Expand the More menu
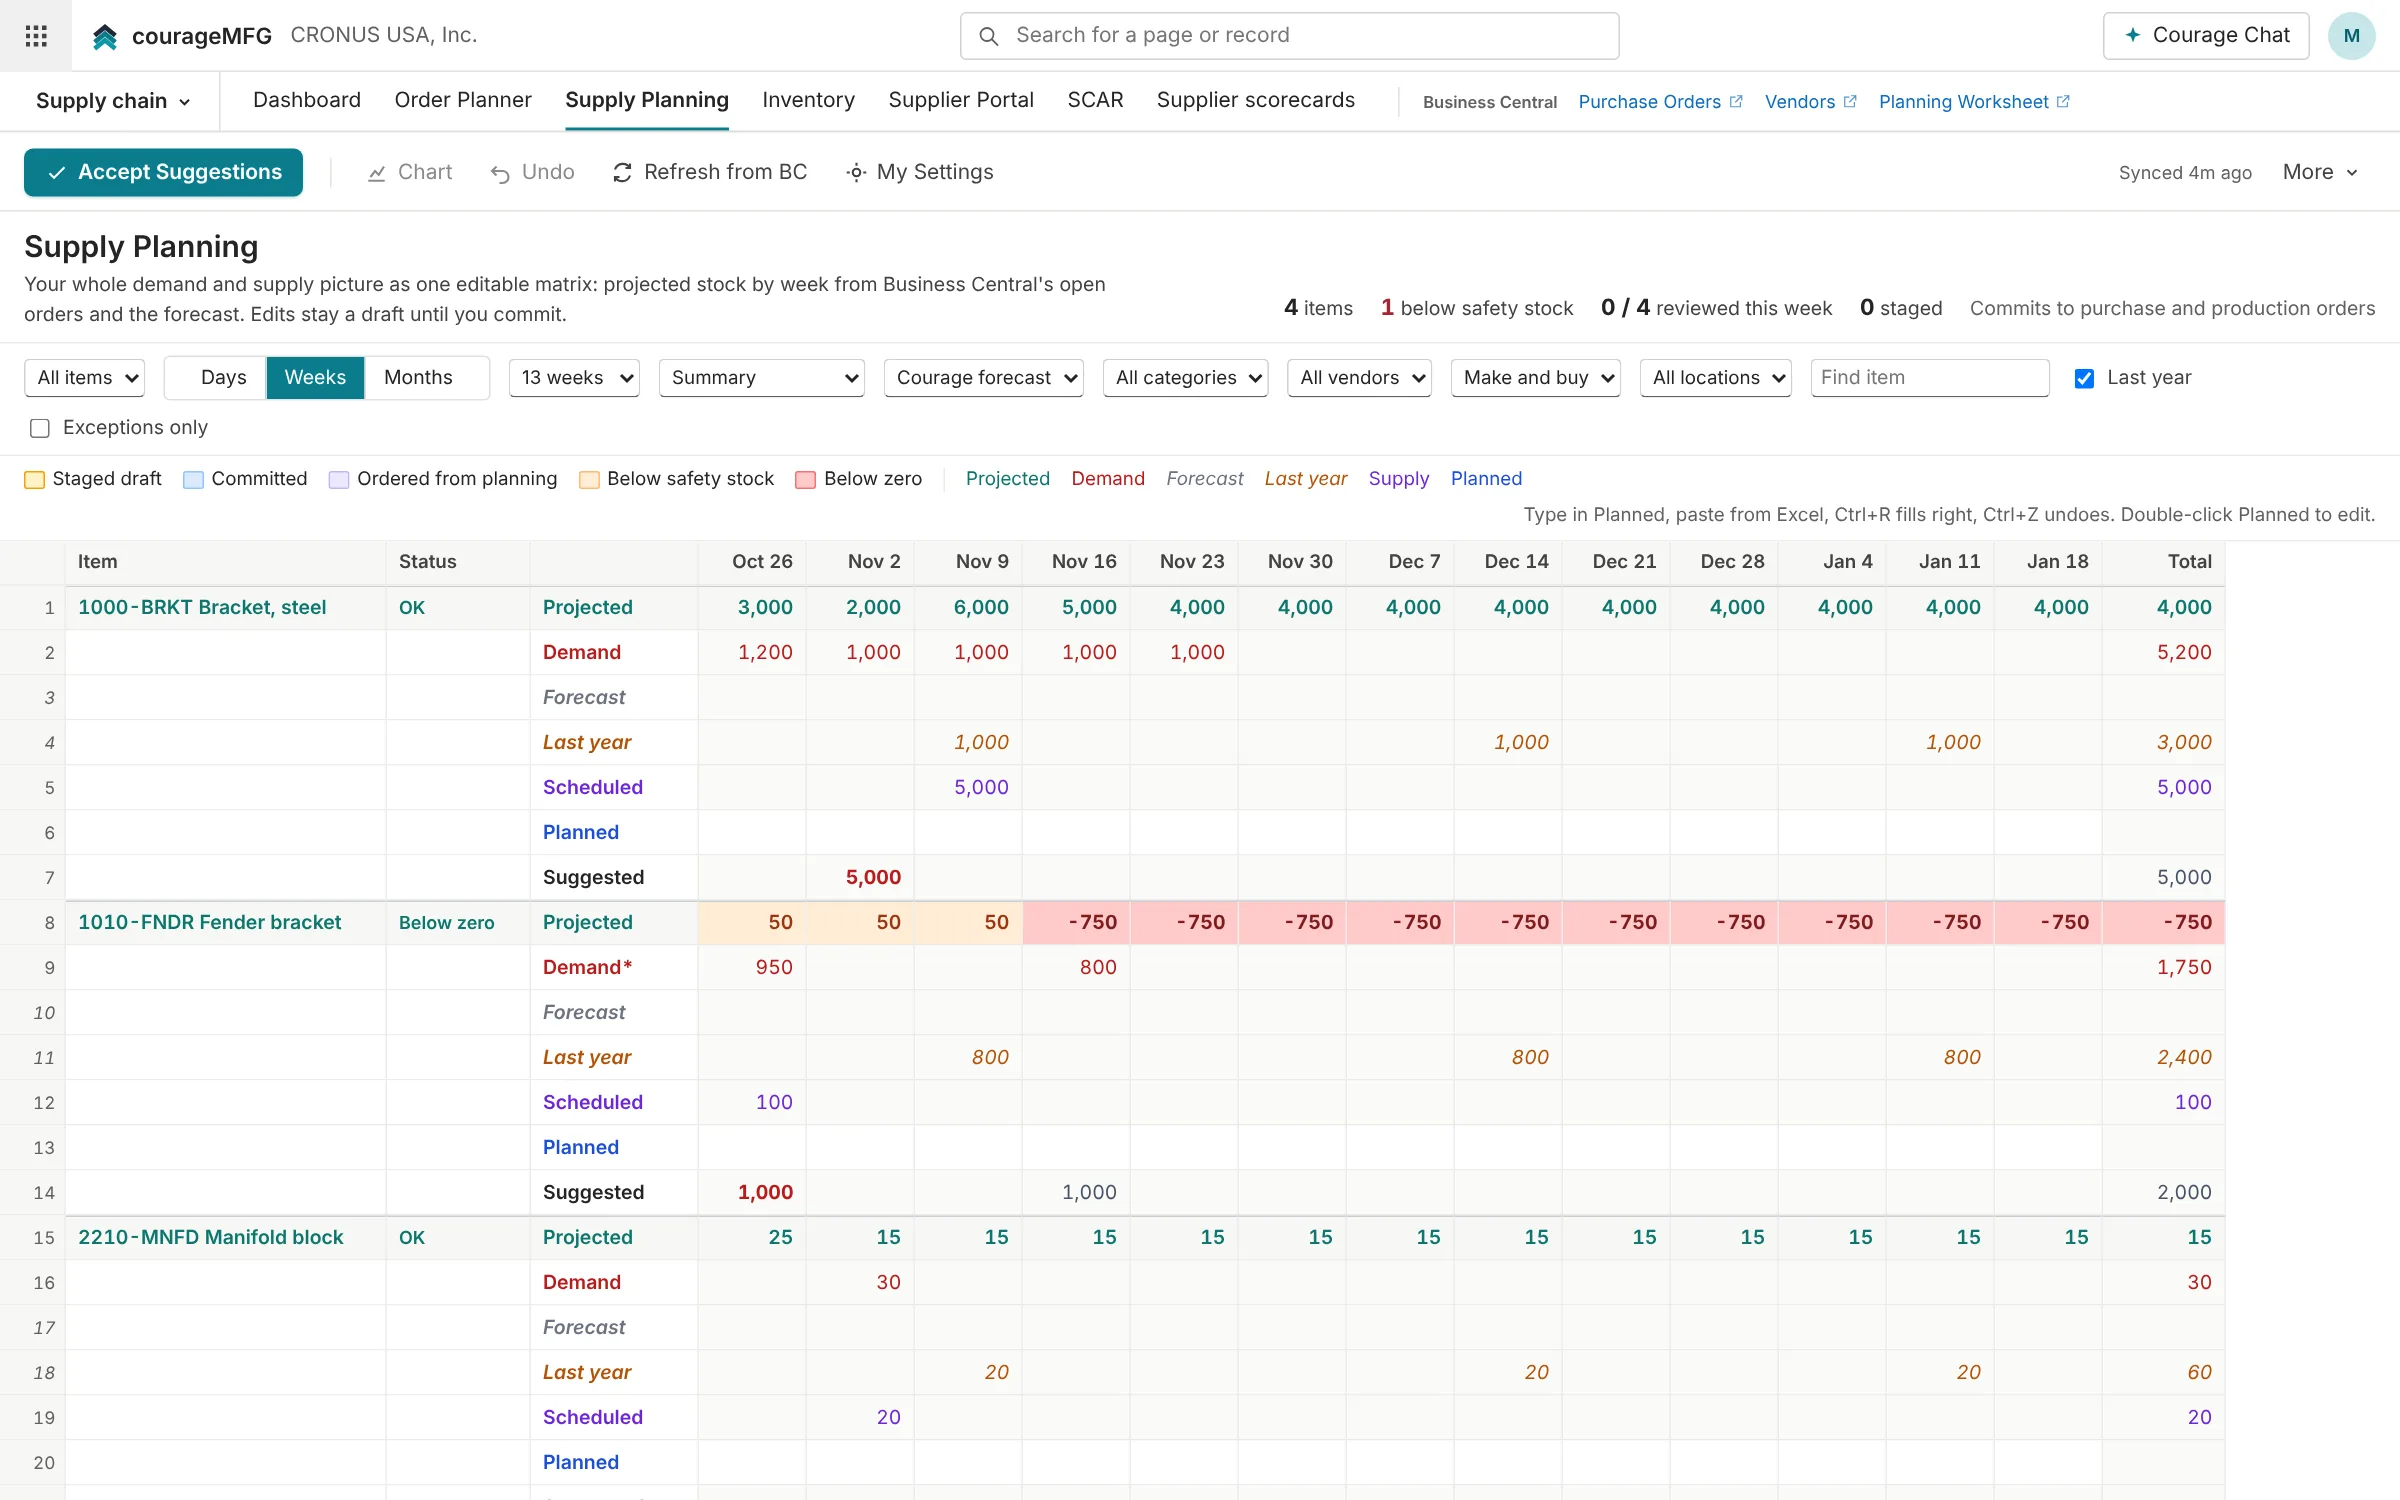This screenshot has height=1500, width=2400. tap(2320, 172)
